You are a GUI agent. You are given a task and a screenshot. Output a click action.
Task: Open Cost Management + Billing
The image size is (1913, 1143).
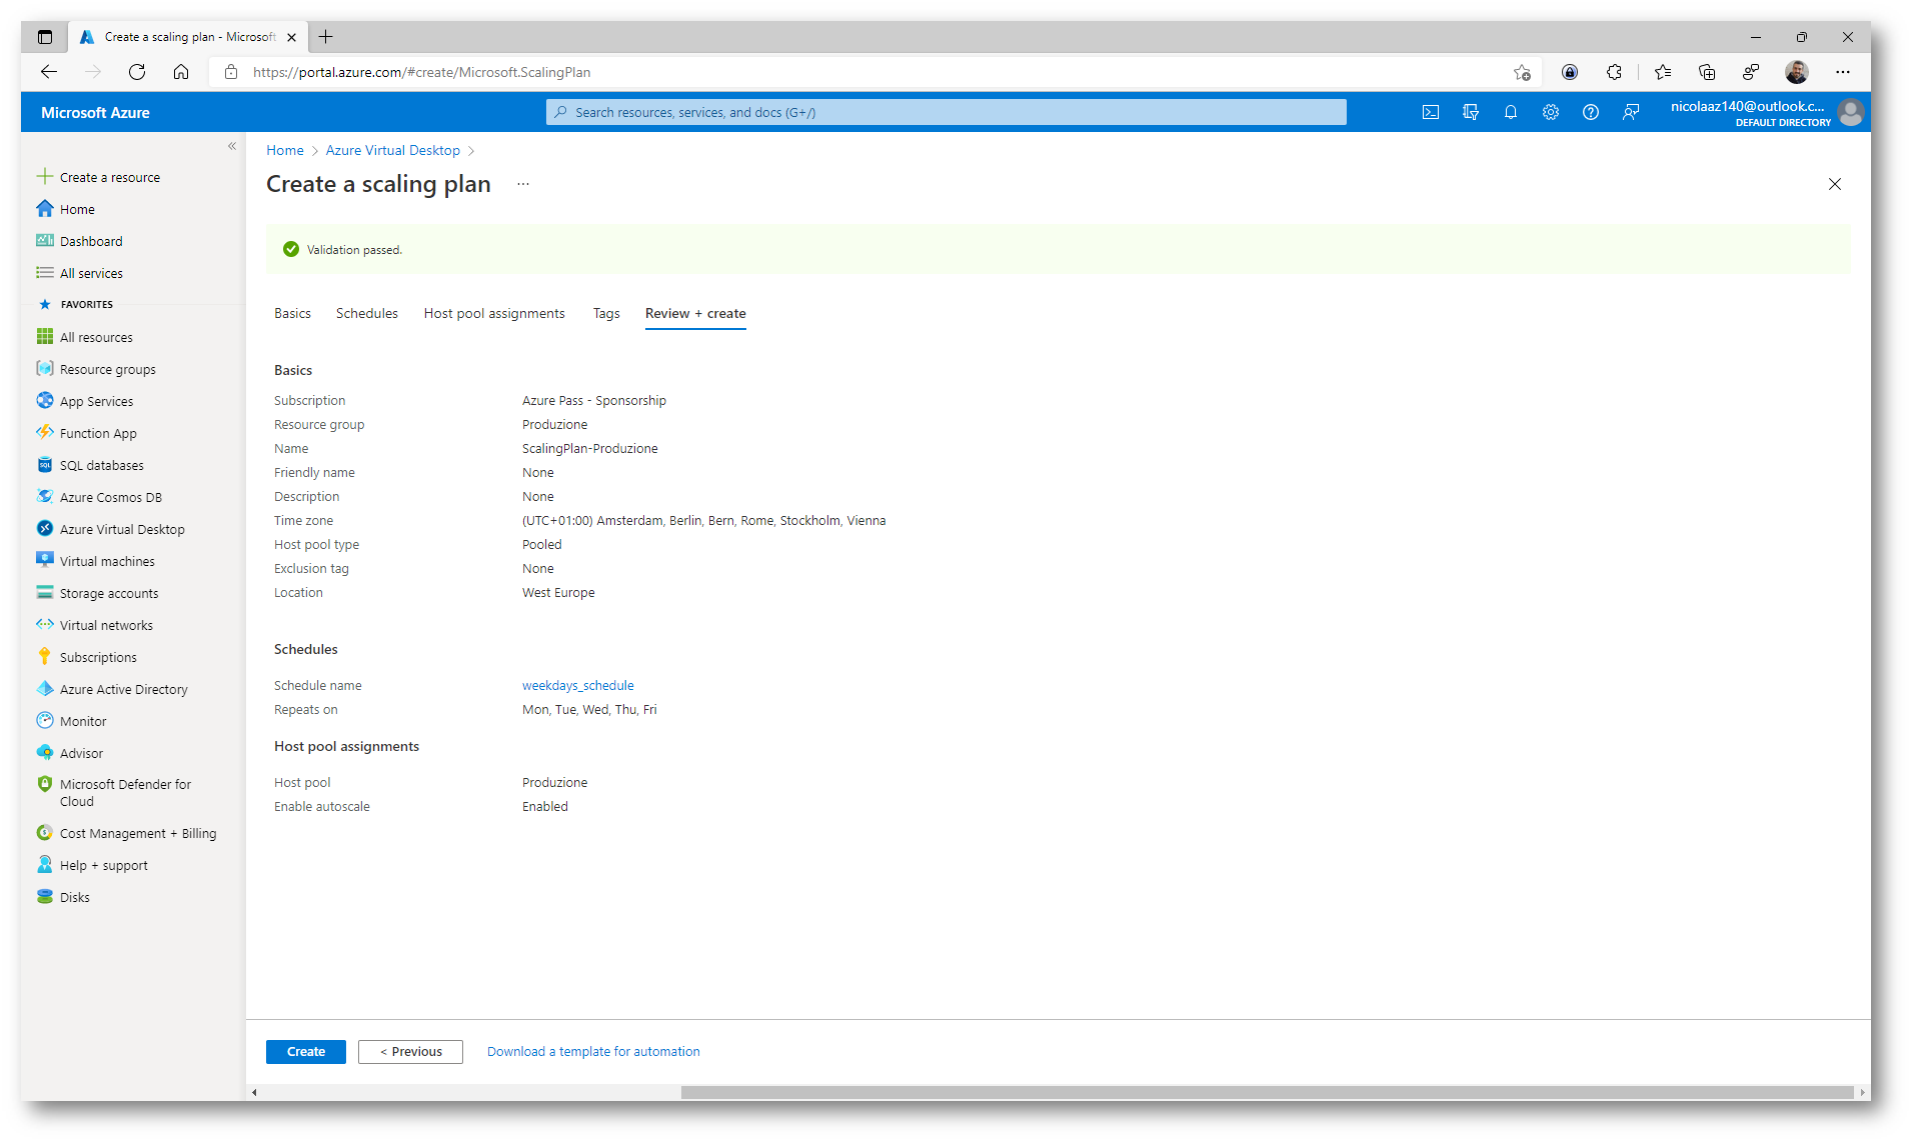tap(127, 833)
